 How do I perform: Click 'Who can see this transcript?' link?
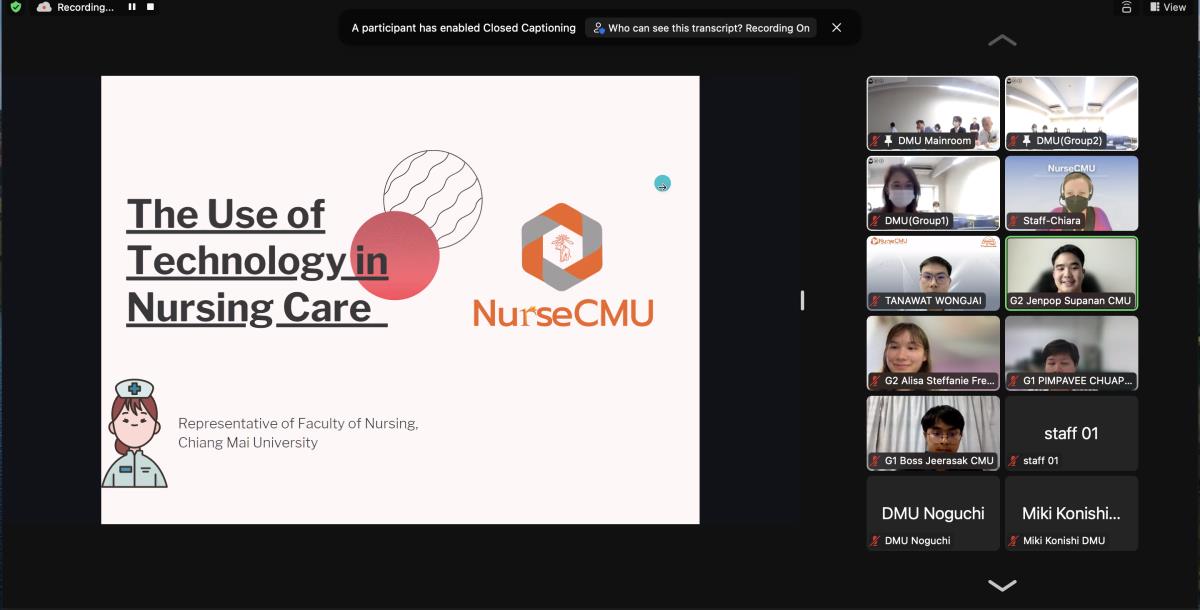tap(701, 28)
